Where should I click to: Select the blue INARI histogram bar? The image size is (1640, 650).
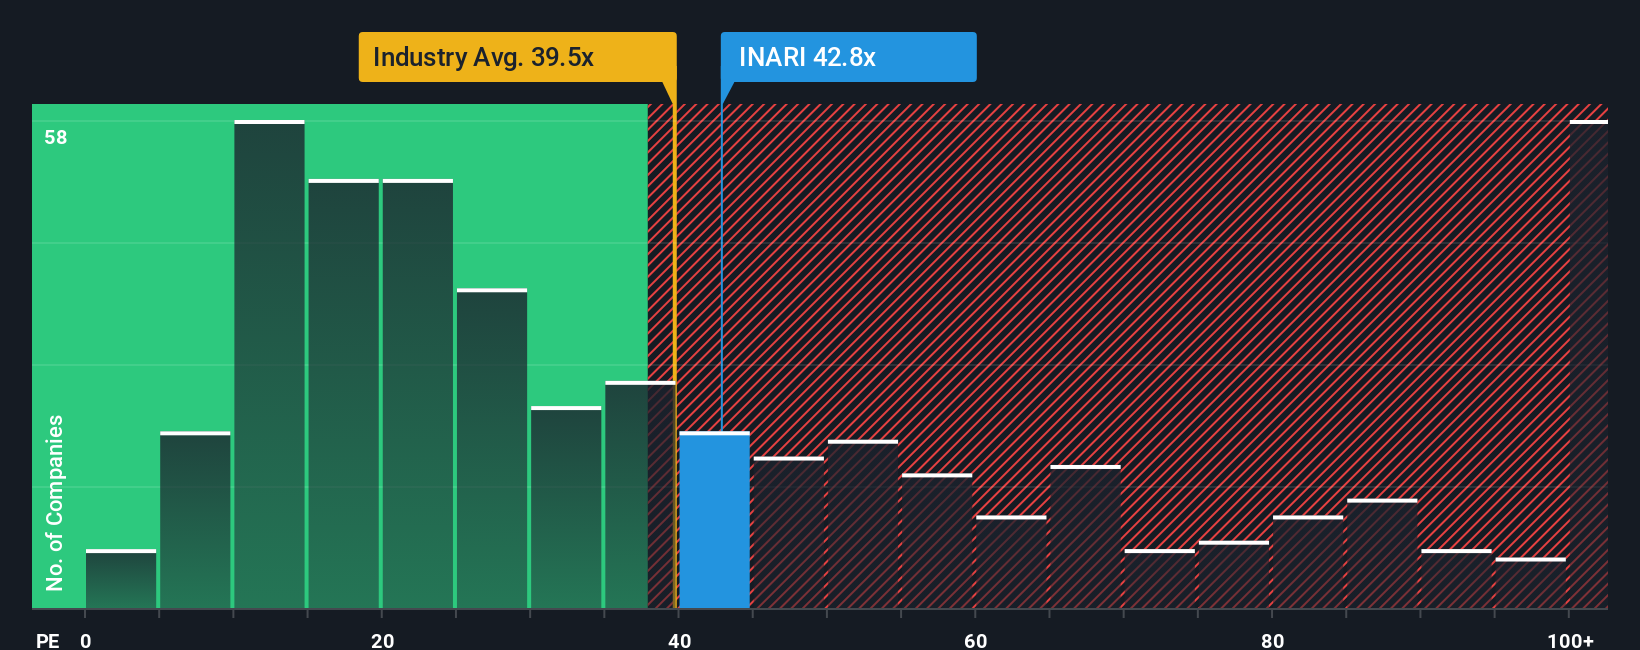[714, 520]
